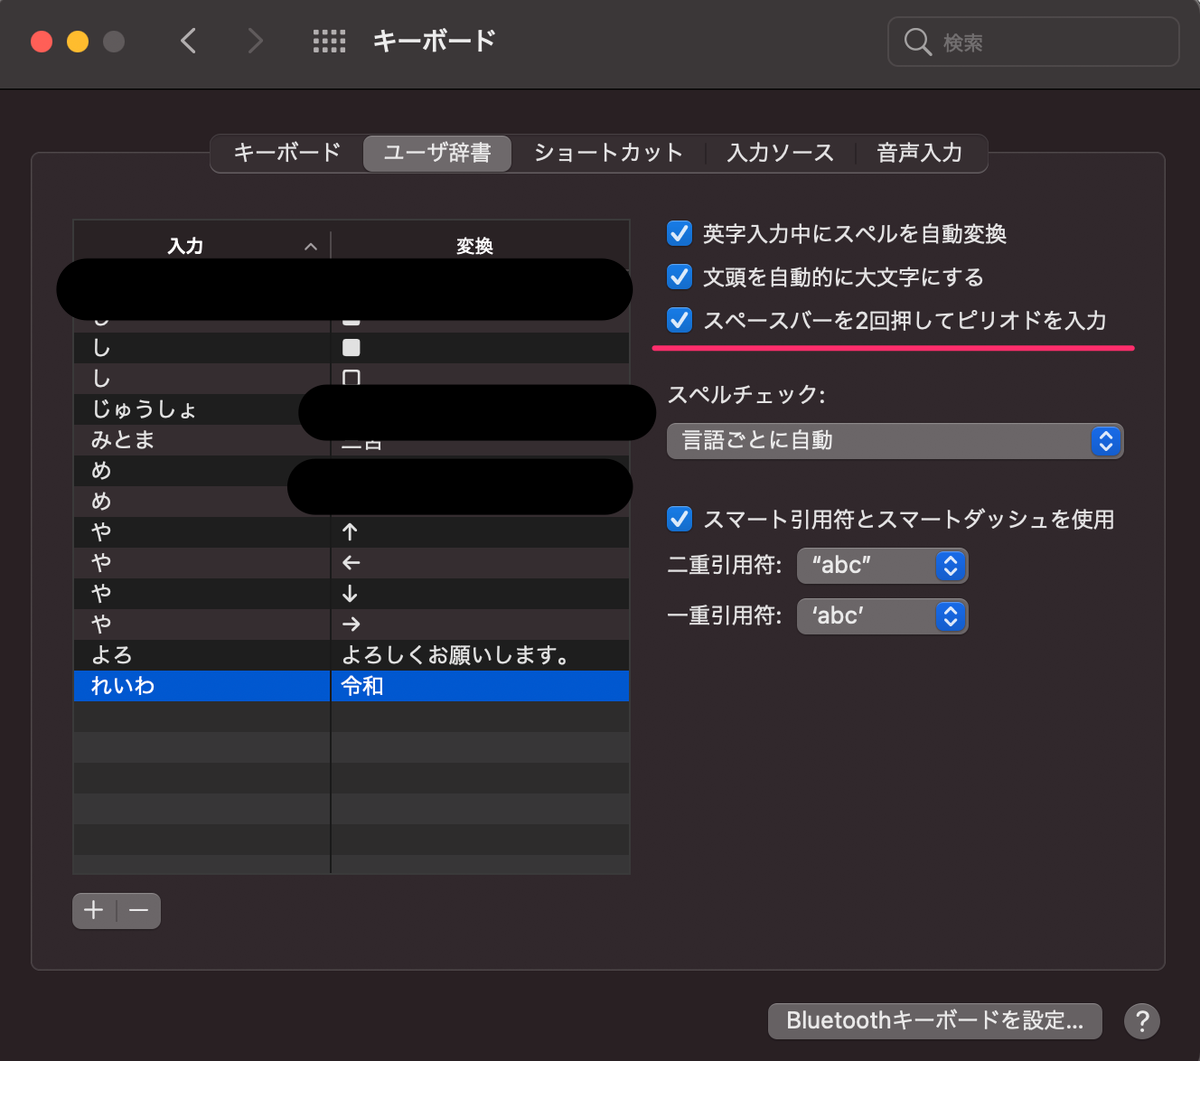Switch to the キーボード tab
The image size is (1200, 1102).
[x=287, y=153]
